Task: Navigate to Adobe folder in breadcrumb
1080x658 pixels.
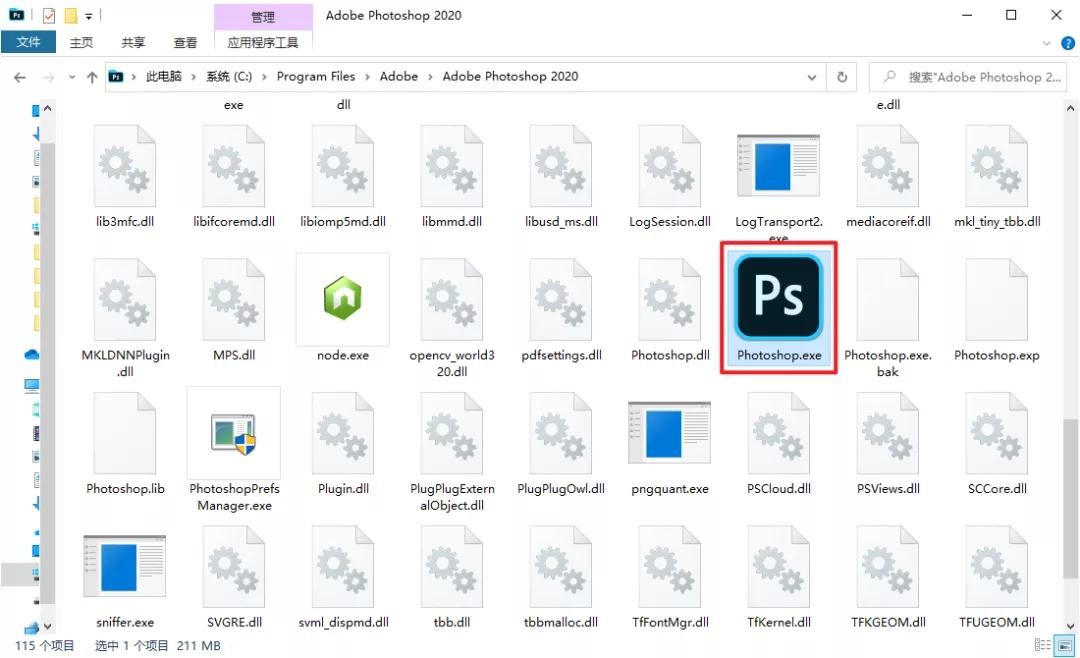Action: pyautogui.click(x=399, y=76)
